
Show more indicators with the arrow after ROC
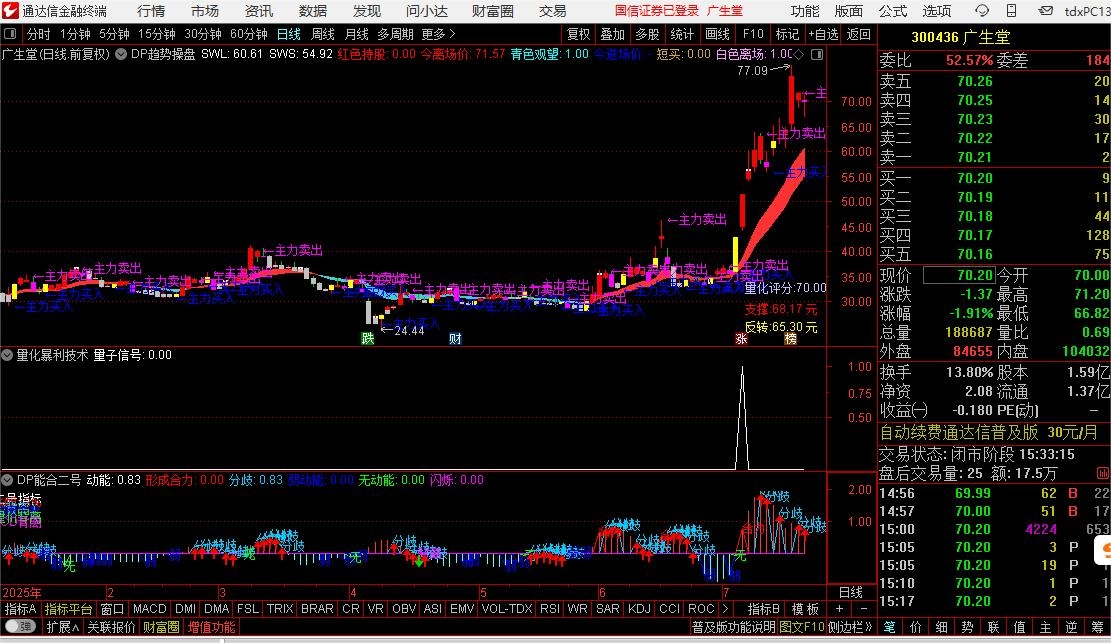click(725, 609)
